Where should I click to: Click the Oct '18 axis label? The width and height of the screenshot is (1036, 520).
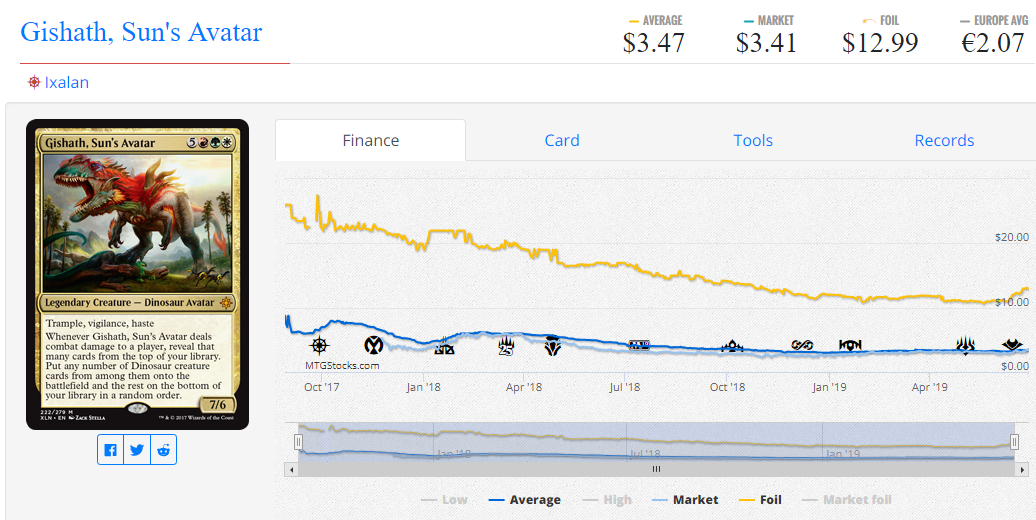click(x=727, y=387)
